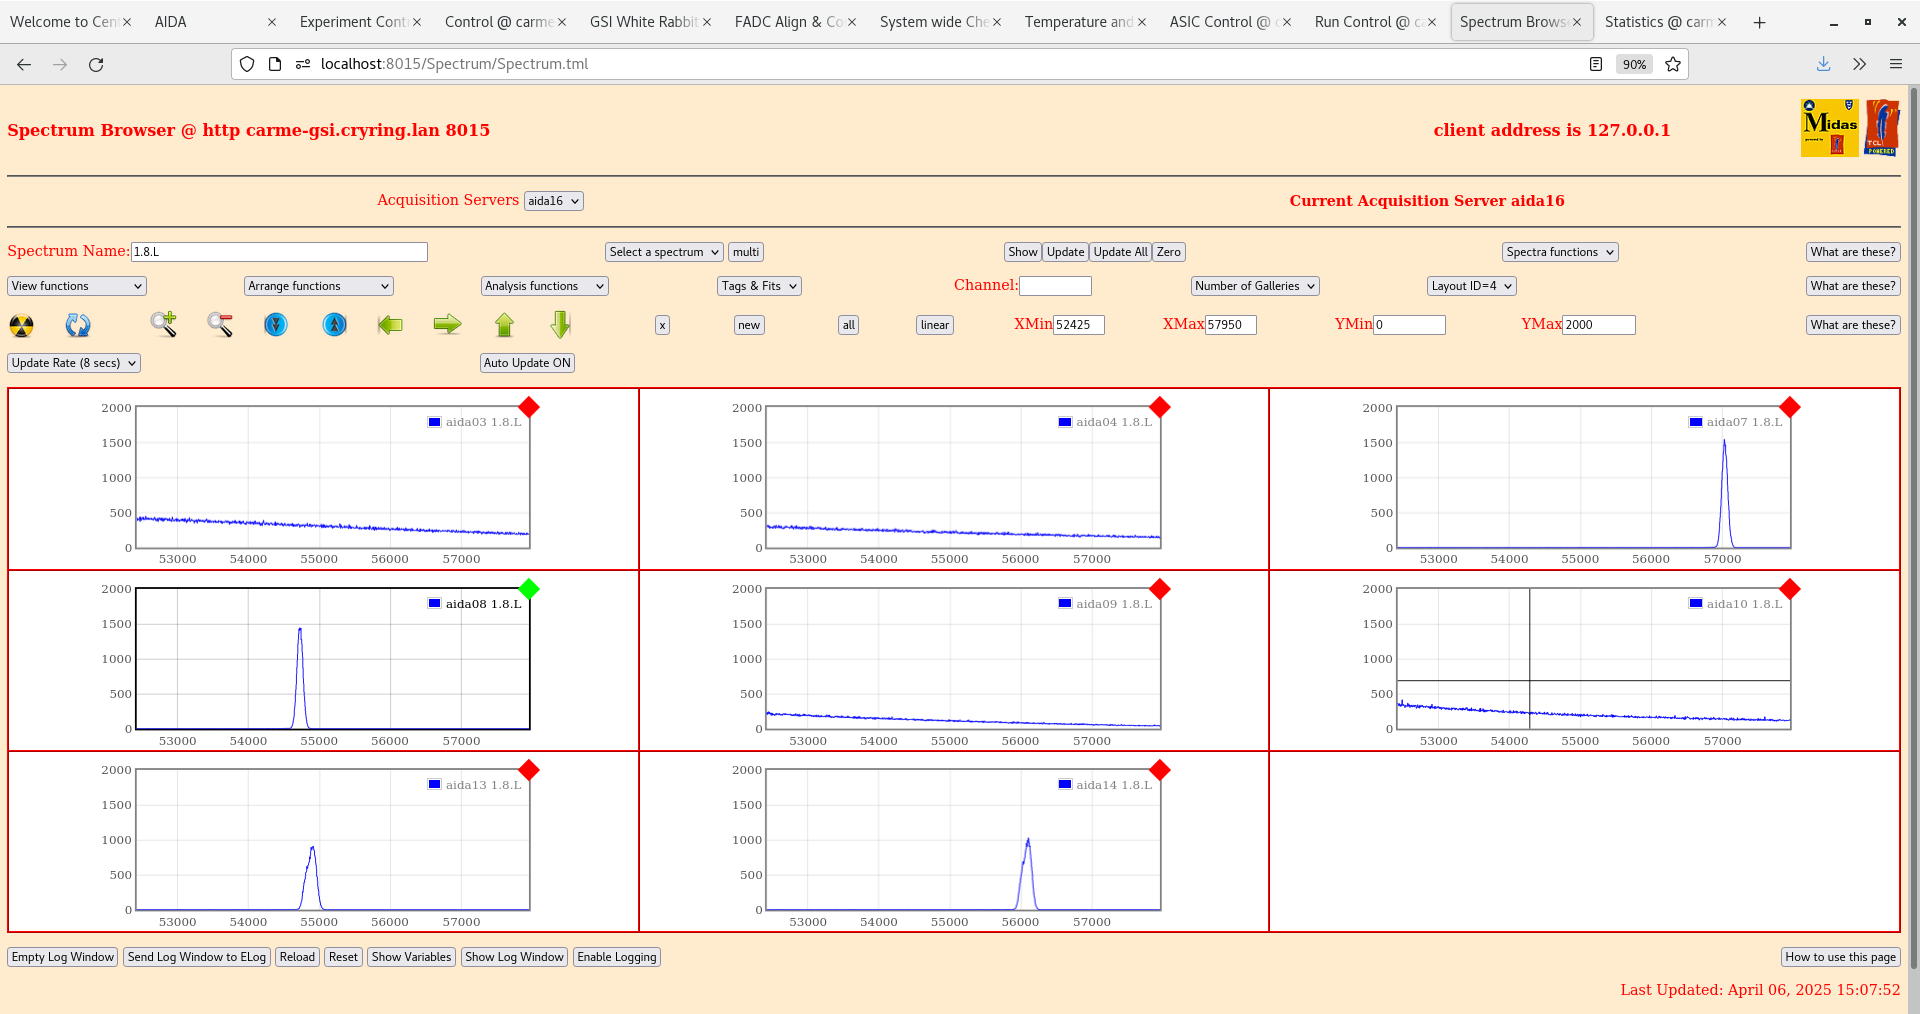Toggle the Auto Update ON button

(x=527, y=363)
